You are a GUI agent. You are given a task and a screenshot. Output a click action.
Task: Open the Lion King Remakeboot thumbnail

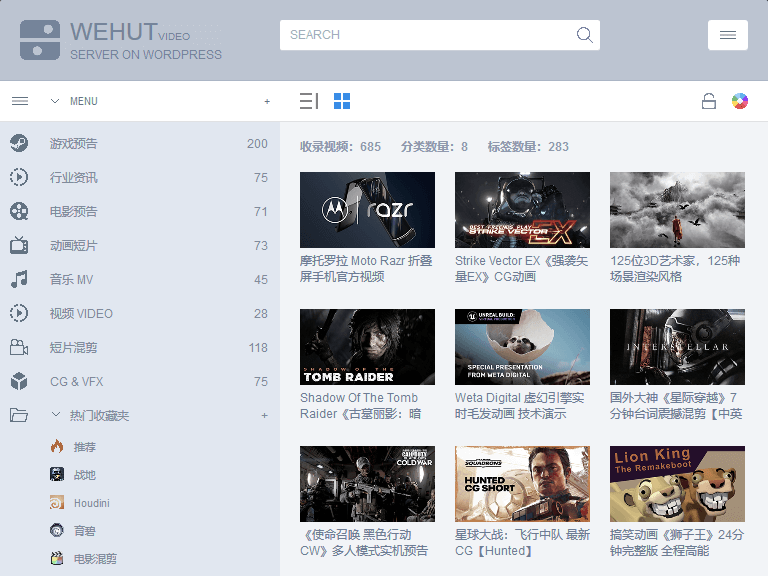[677, 484]
